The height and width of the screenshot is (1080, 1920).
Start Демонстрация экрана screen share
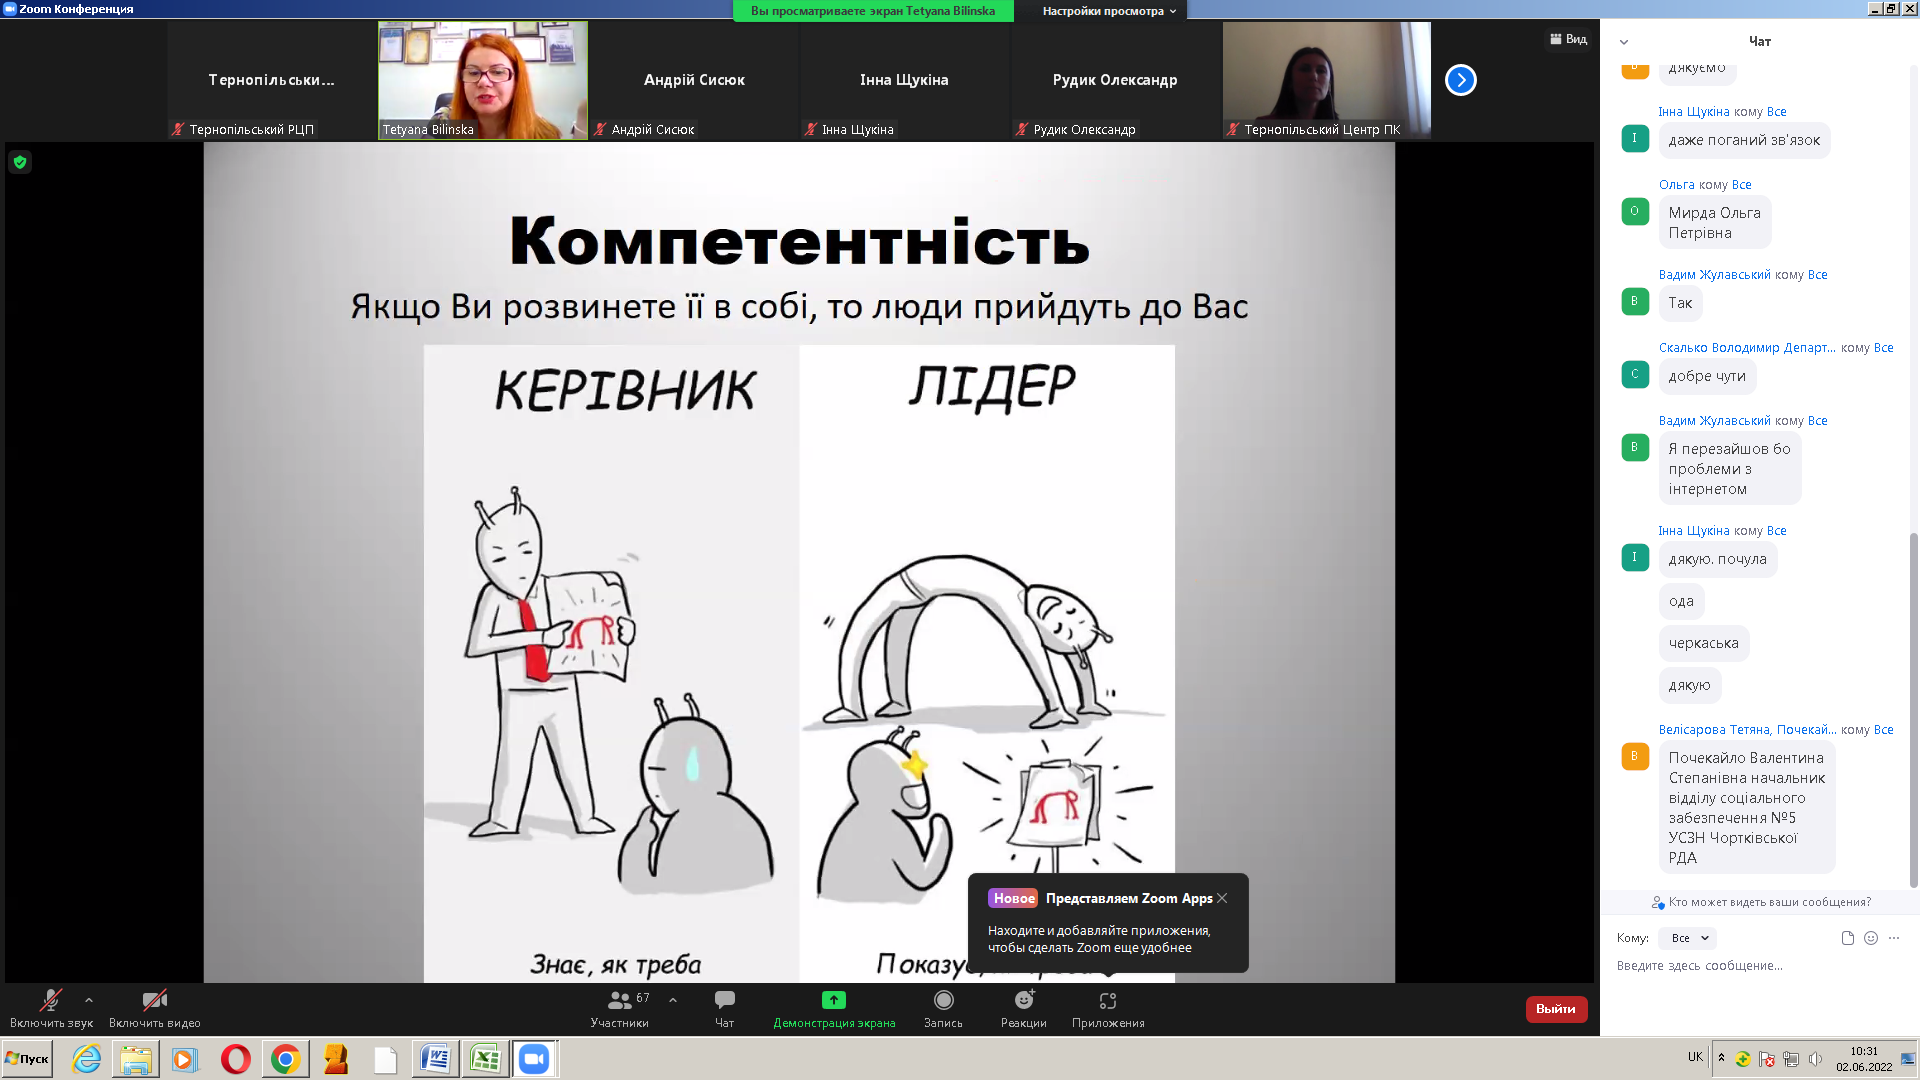[x=834, y=1008]
